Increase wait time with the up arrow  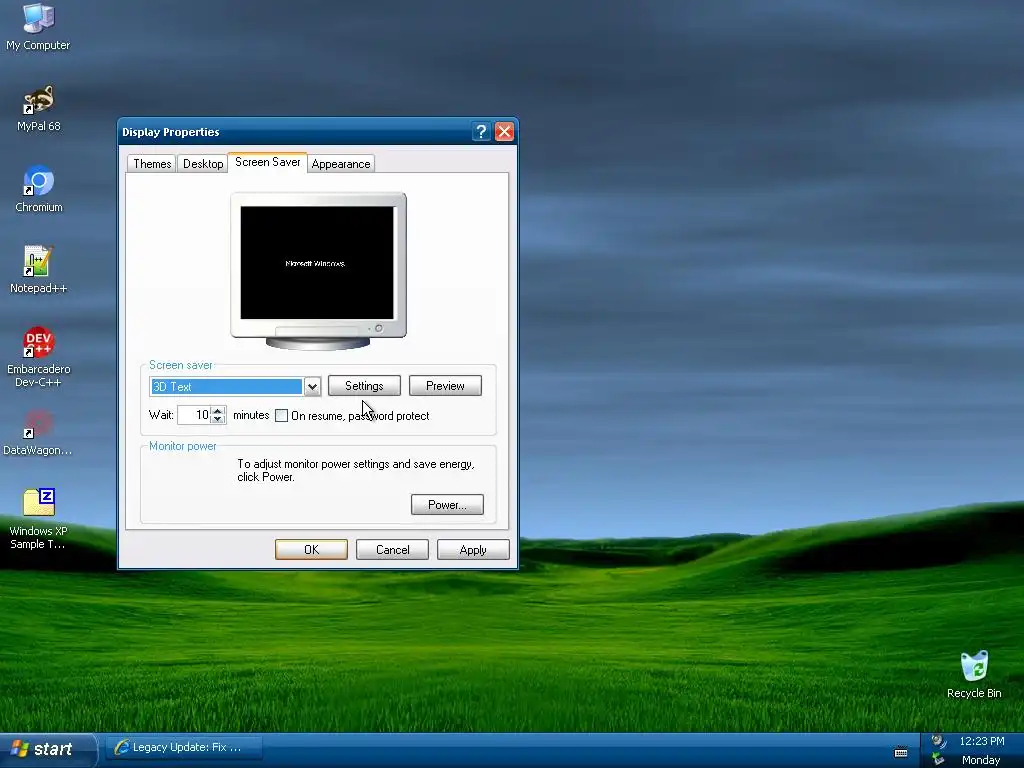pos(218,410)
